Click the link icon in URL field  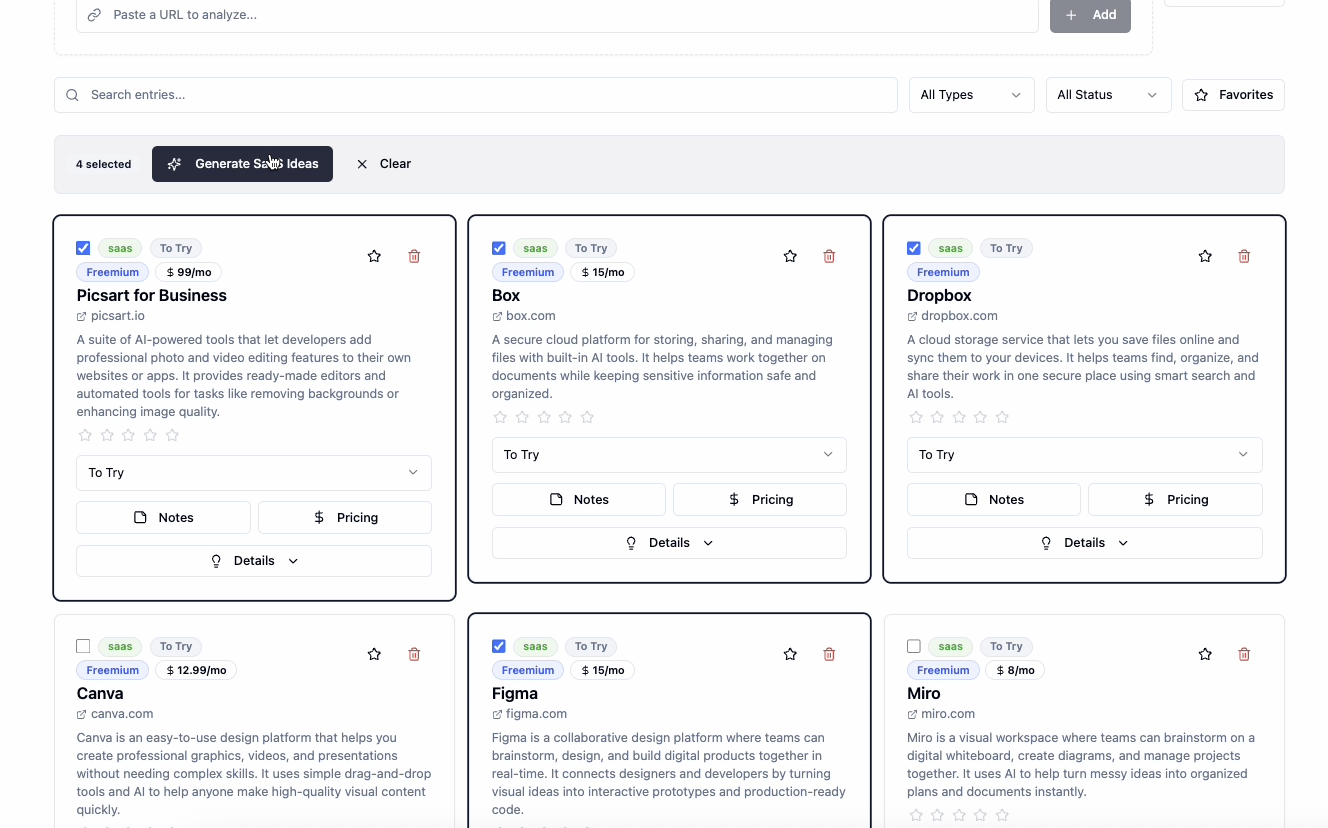pos(94,15)
